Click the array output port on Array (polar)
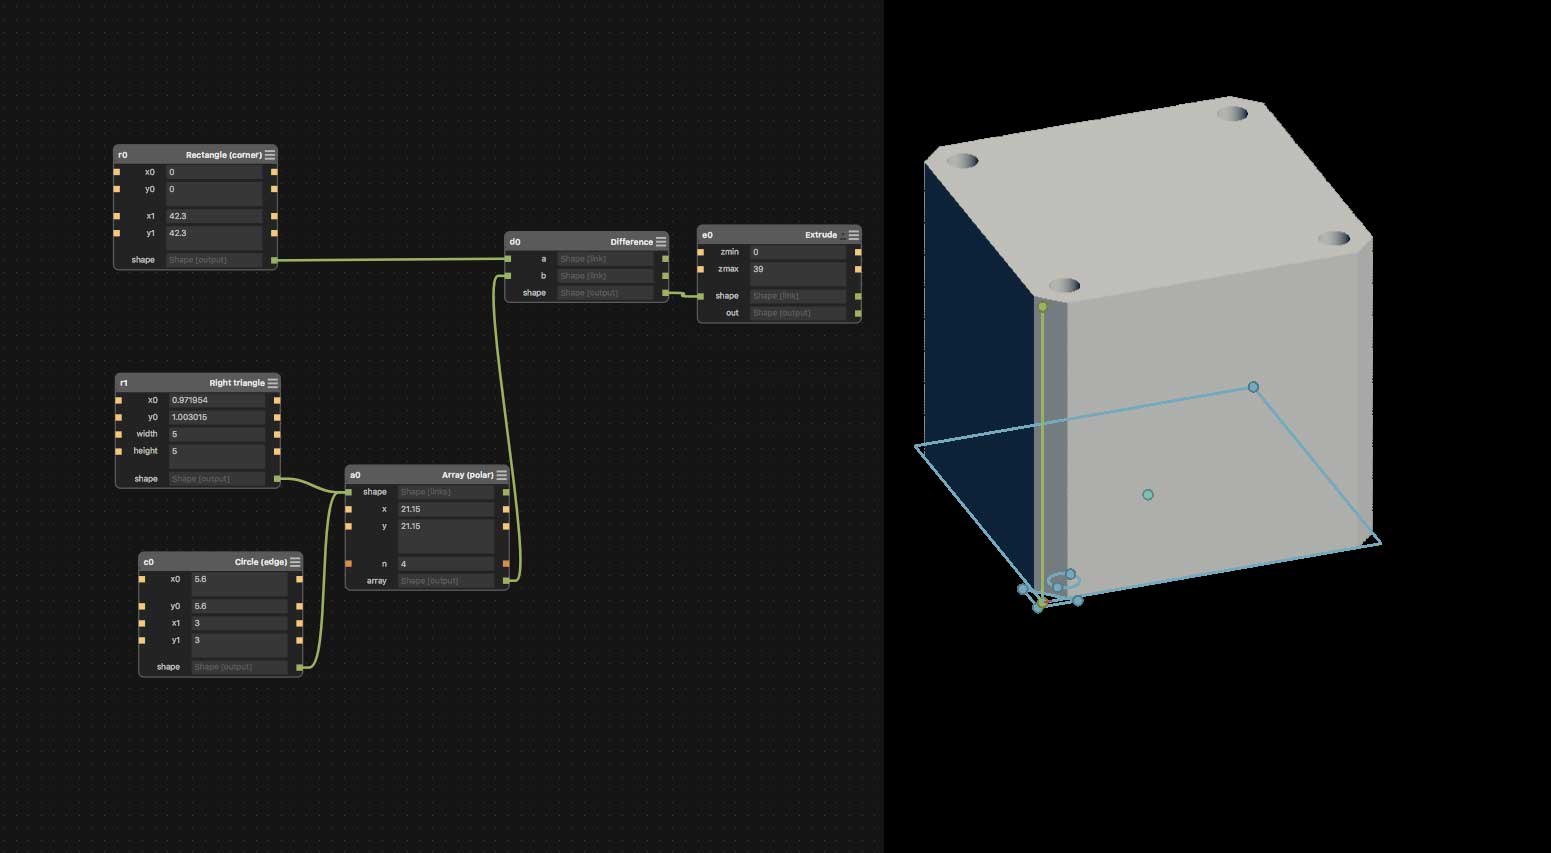1551x853 pixels. pos(508,580)
